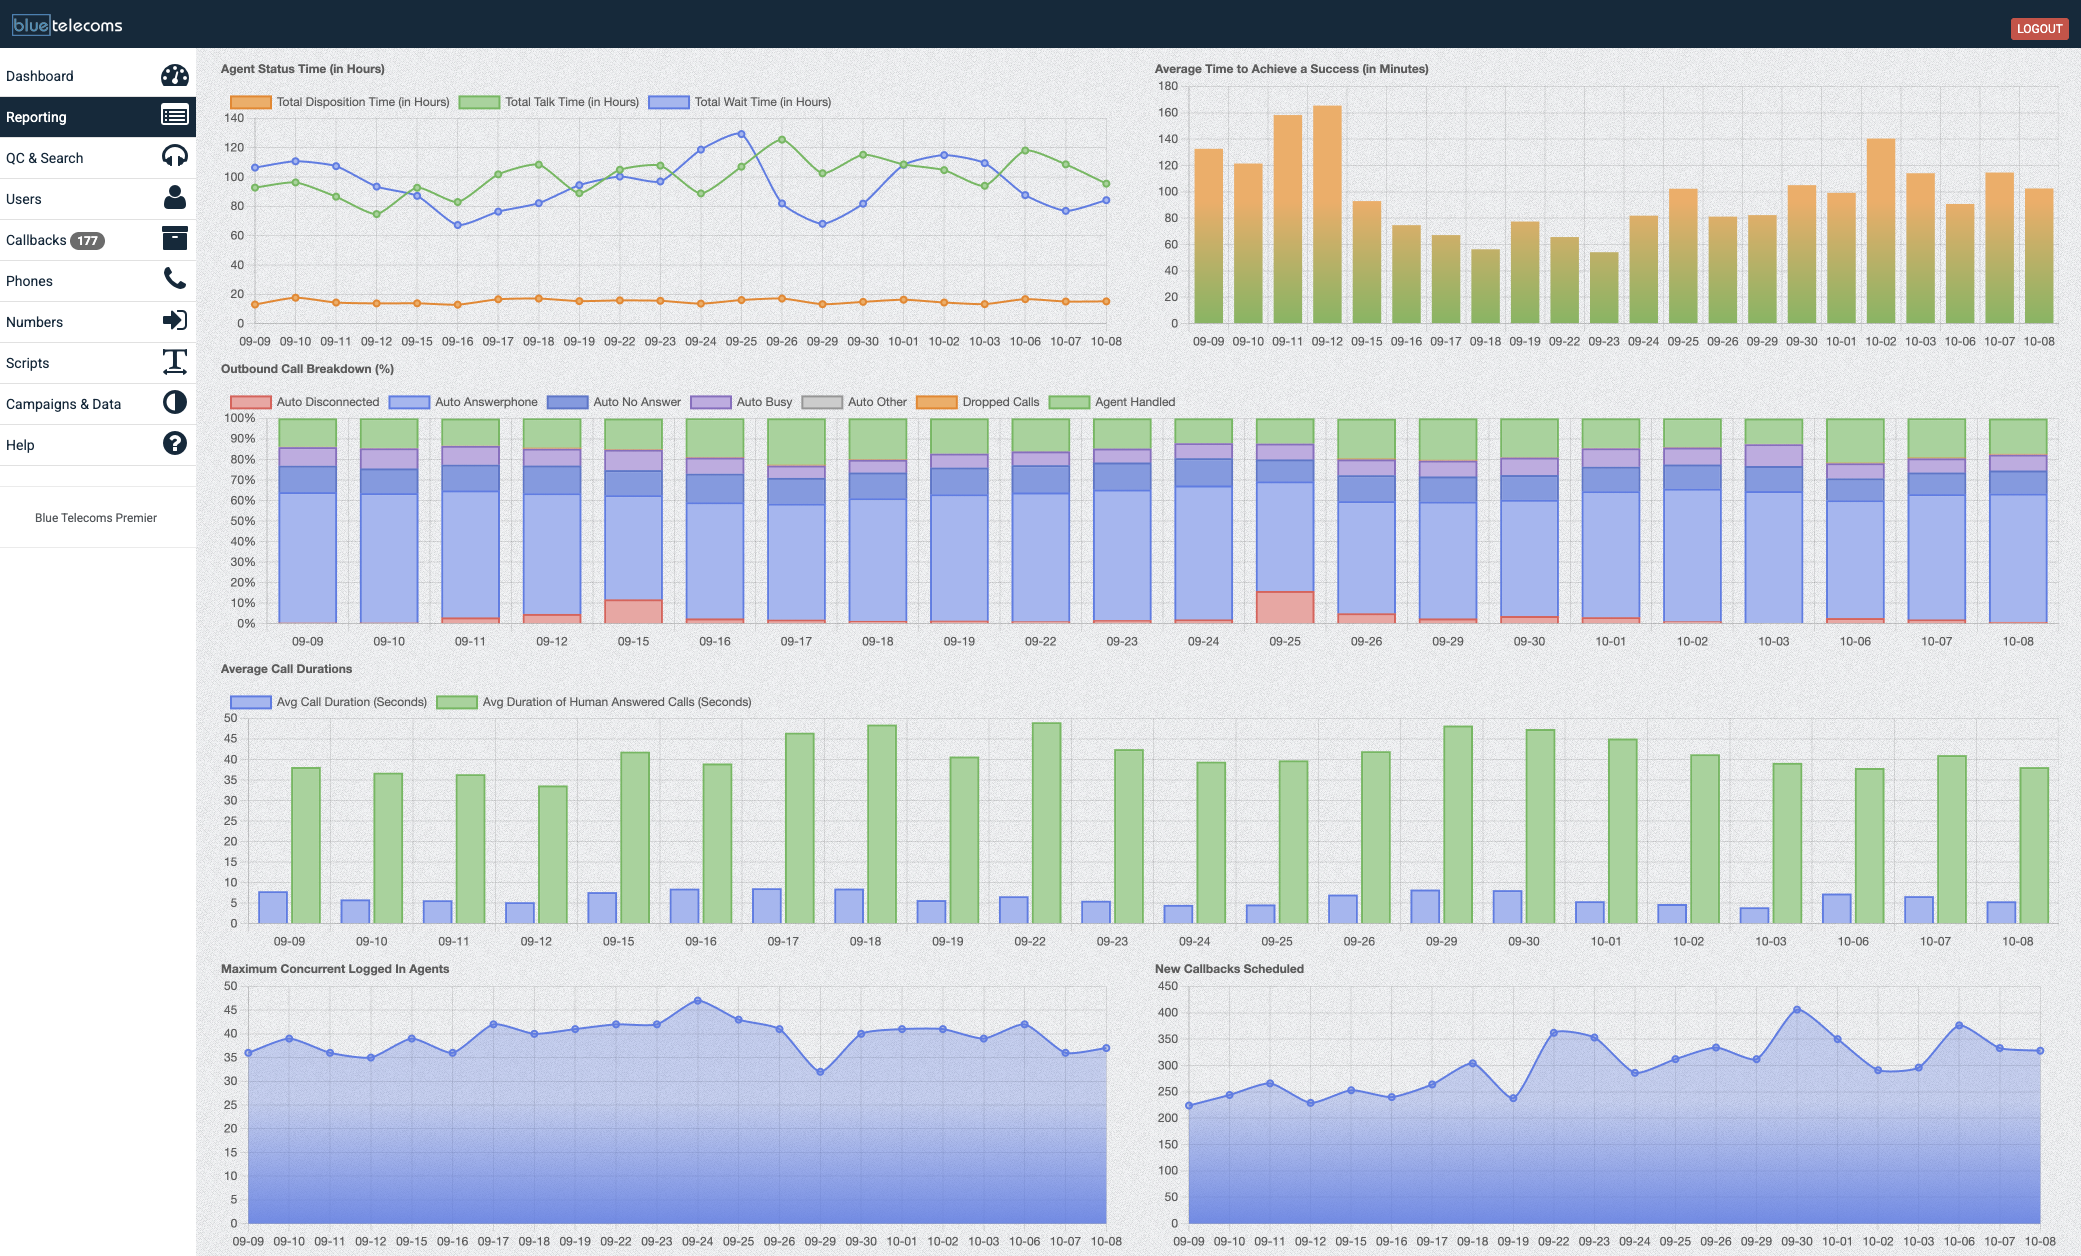
Task: Hide the Auto Answerphone series via its legend
Action: pos(484,402)
